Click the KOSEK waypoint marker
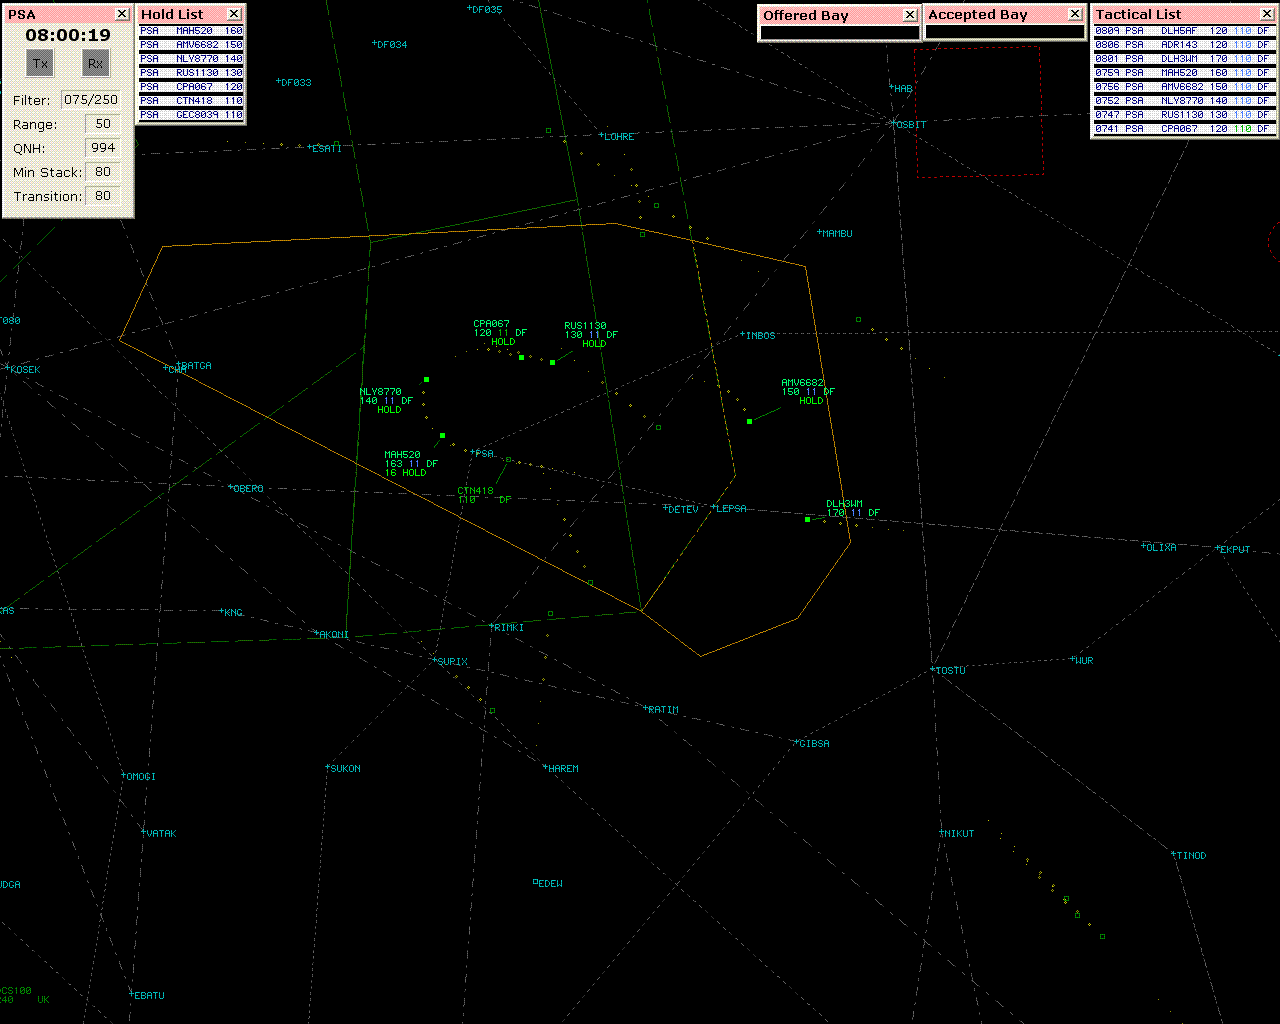This screenshot has width=1280, height=1024. tap(22, 369)
